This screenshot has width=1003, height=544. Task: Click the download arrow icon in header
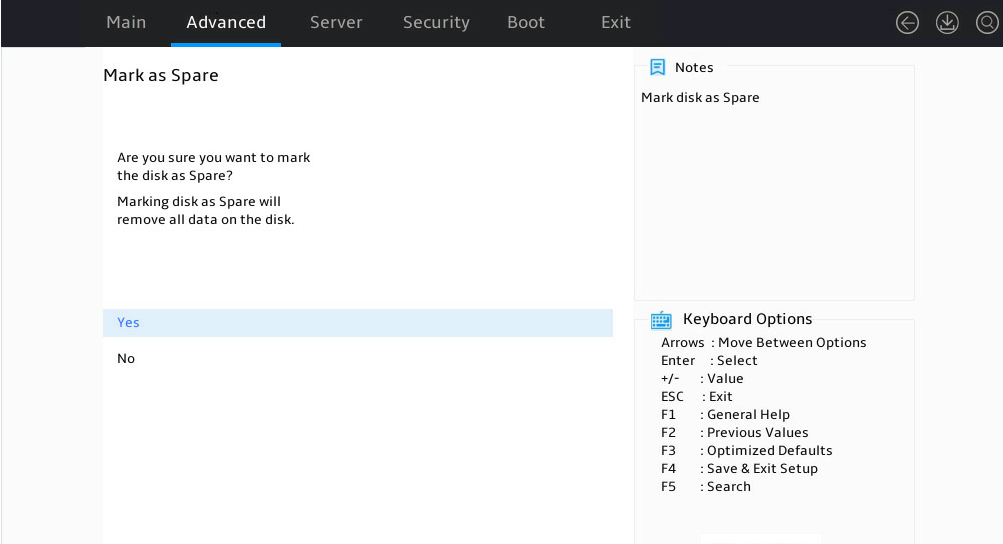coord(947,23)
